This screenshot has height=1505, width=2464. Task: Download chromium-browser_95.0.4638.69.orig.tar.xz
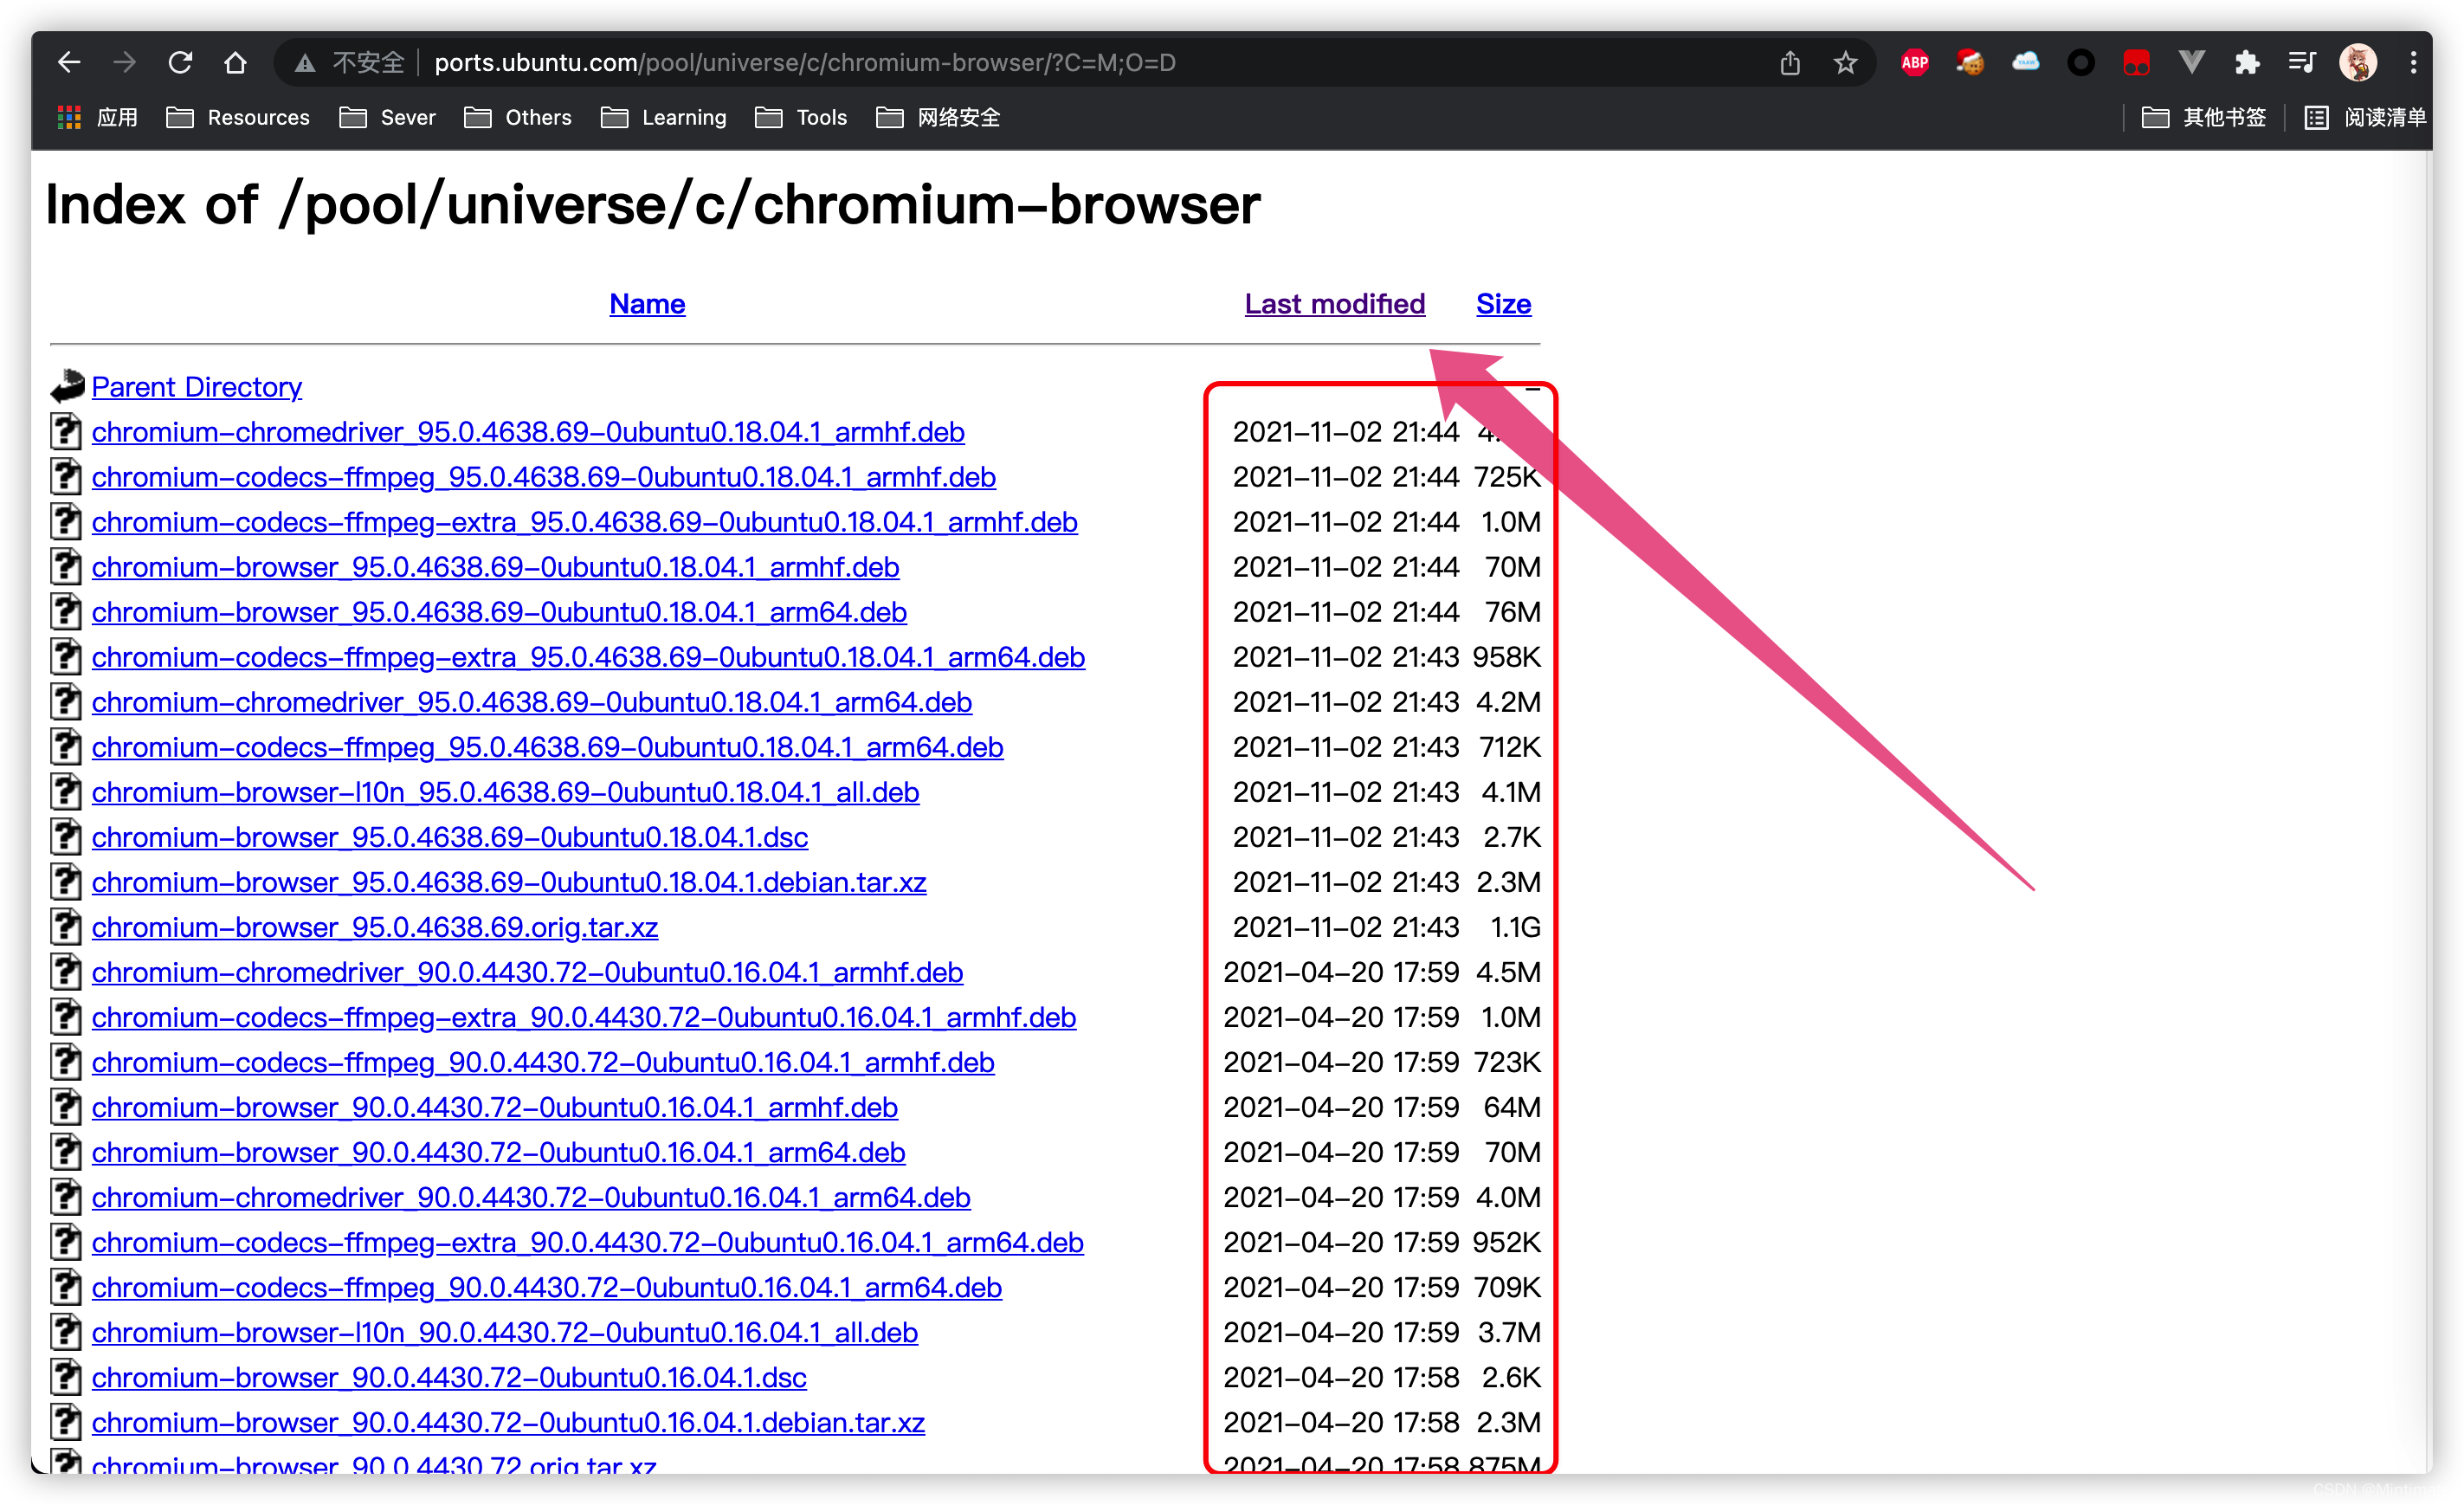pyautogui.click(x=375, y=927)
